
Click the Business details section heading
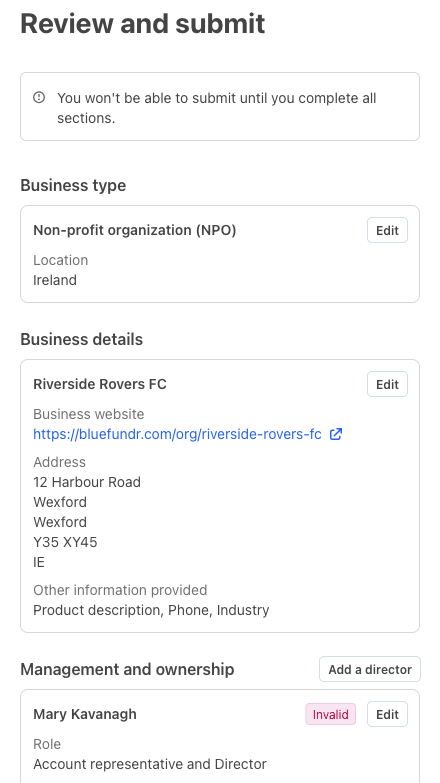pos(81,339)
